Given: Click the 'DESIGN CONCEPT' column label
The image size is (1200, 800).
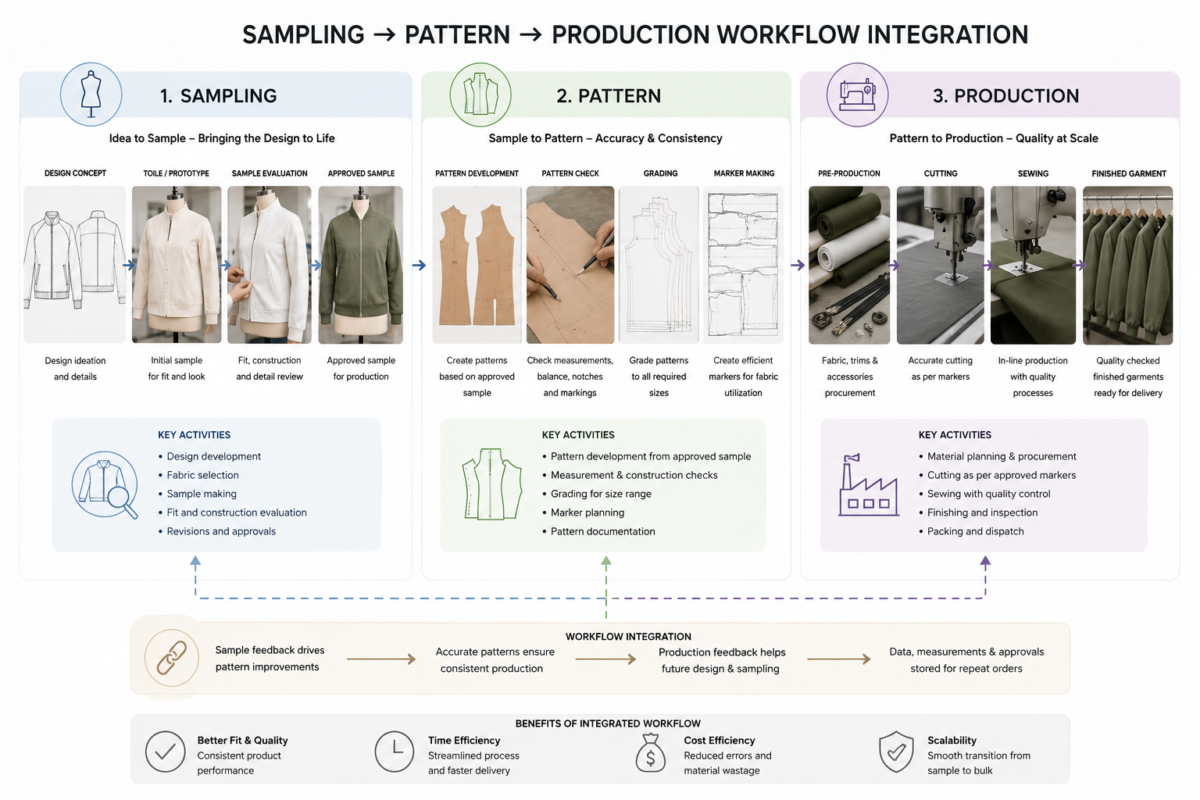Looking at the screenshot, I should click(x=75, y=173).
